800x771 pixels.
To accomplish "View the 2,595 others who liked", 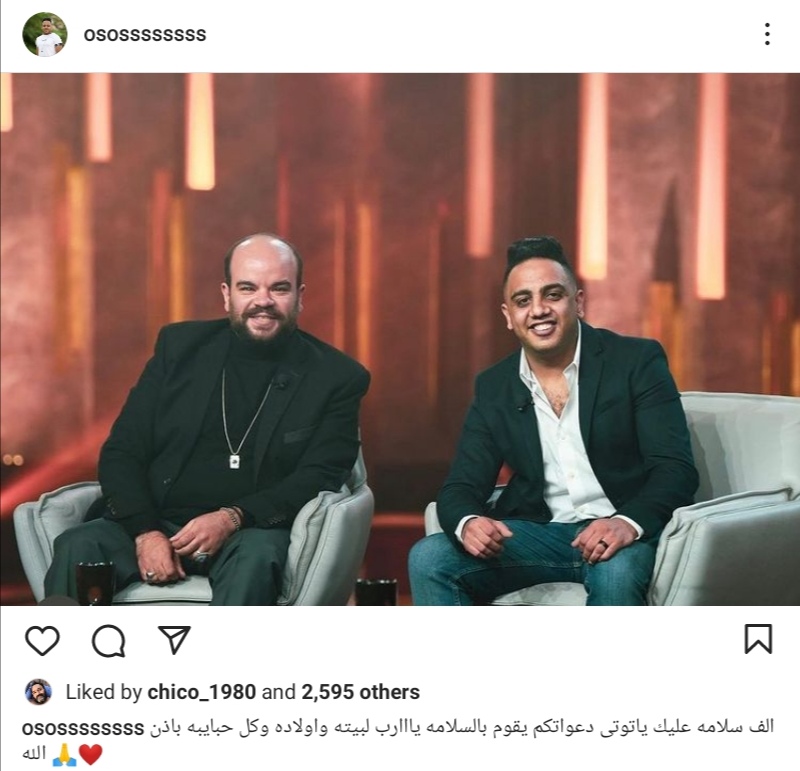I will pyautogui.click(x=360, y=692).
